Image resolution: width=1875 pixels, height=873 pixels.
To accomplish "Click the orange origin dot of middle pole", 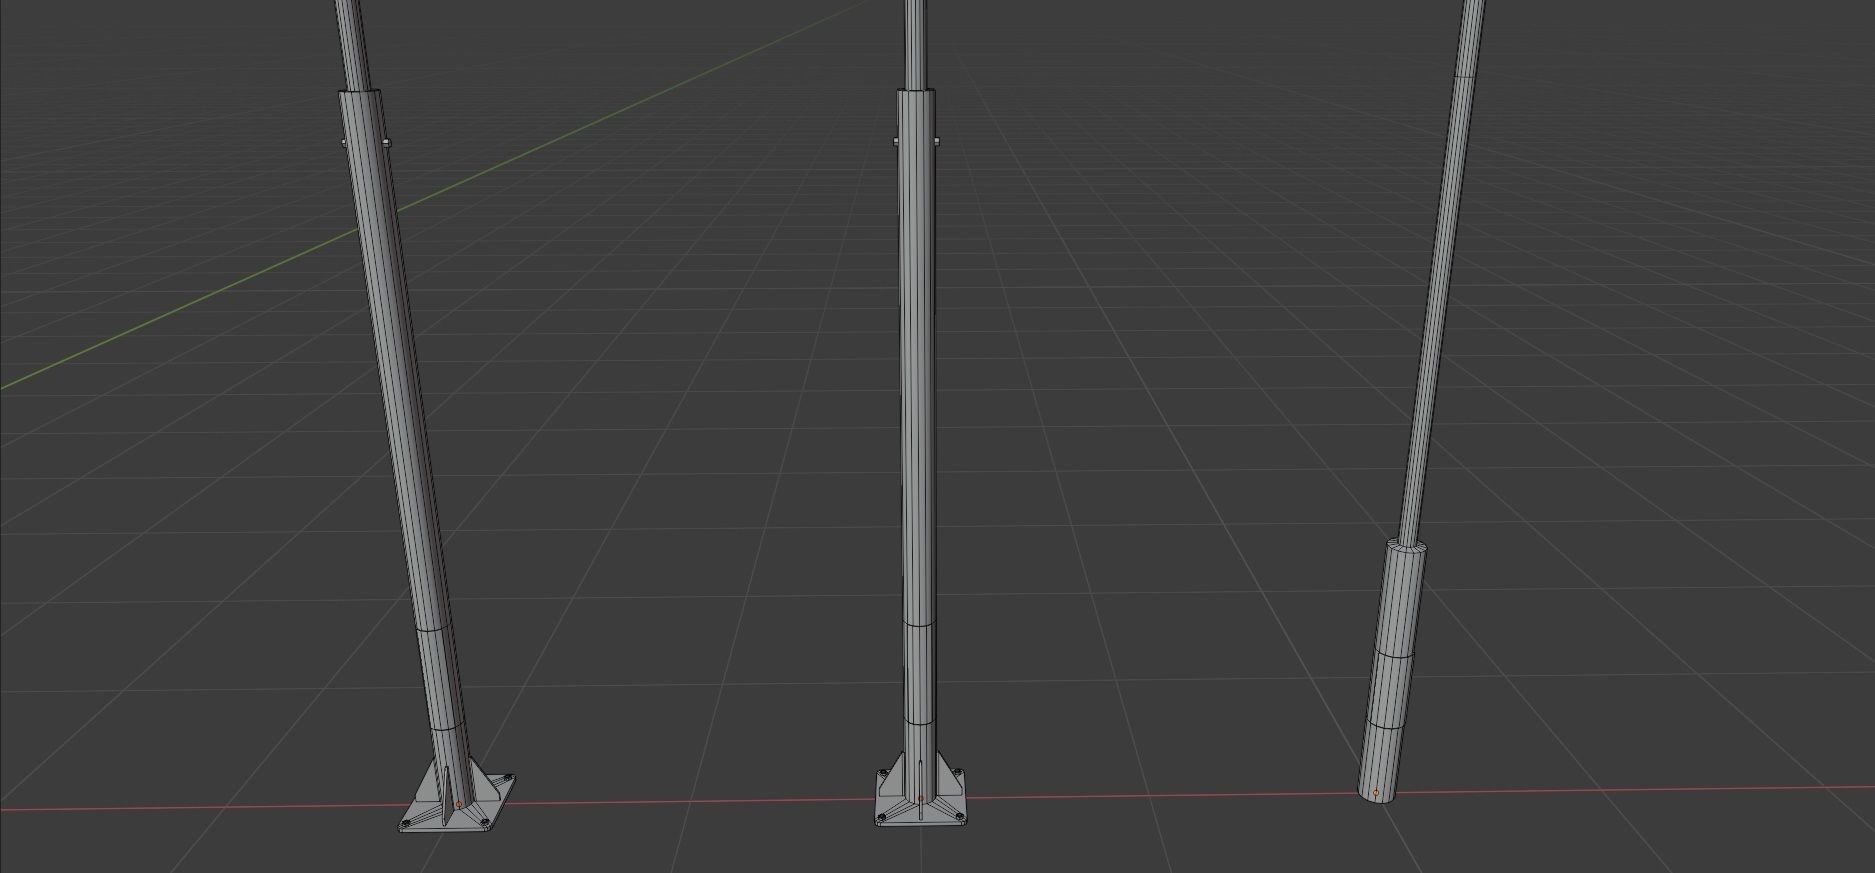I will point(920,799).
